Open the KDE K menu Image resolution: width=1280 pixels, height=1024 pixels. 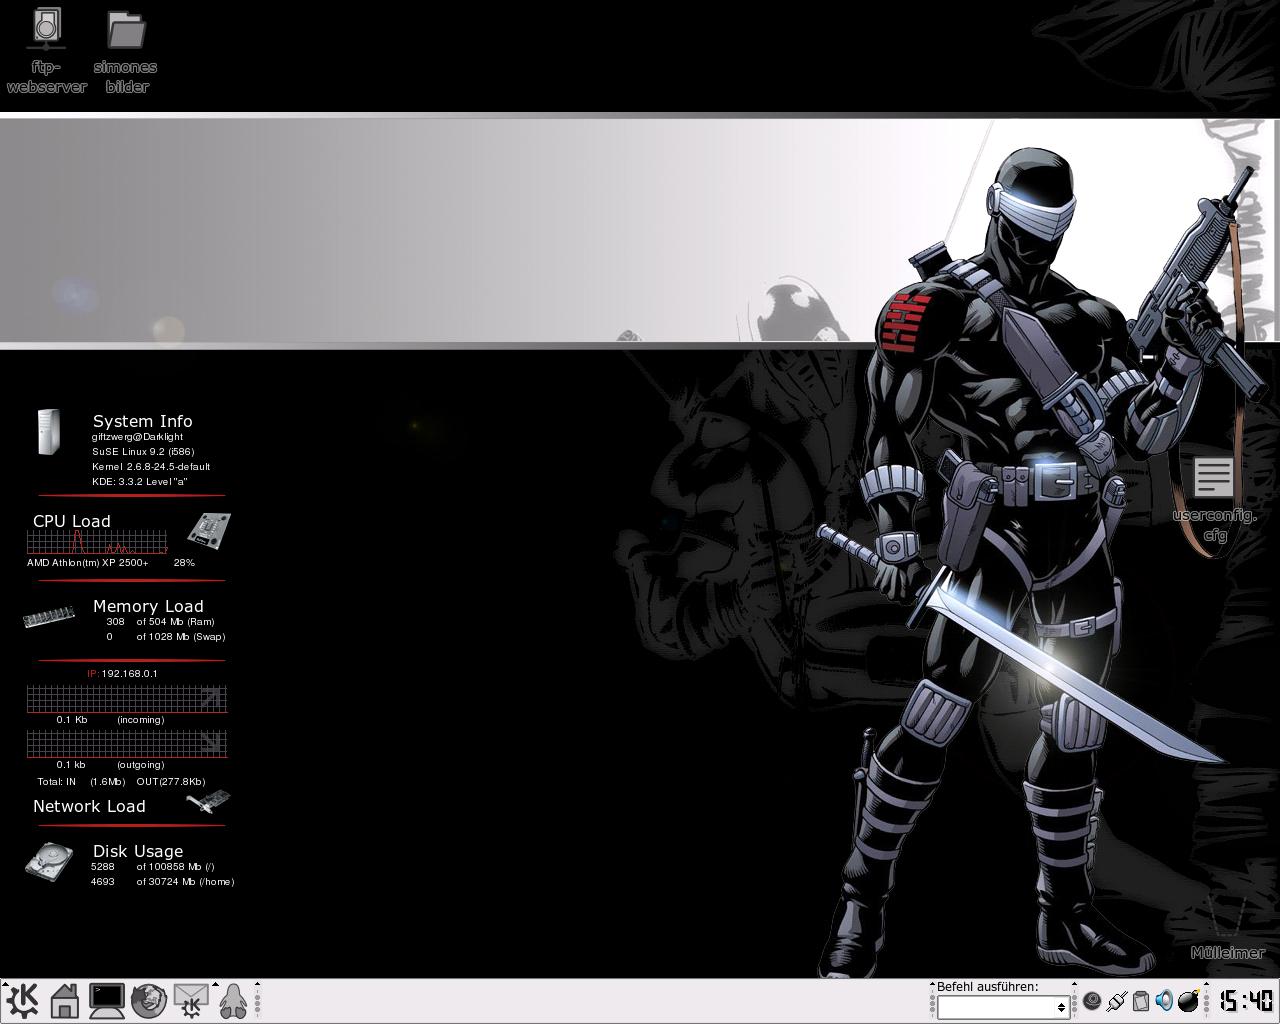(22, 1001)
